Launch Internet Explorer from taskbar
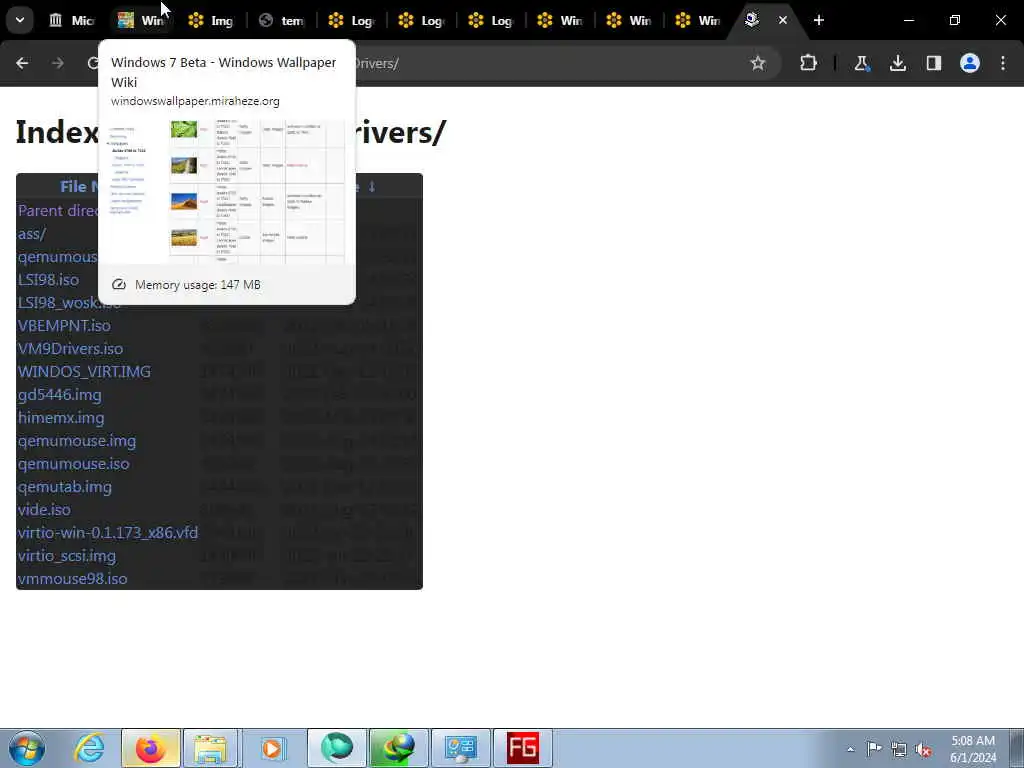The height and width of the screenshot is (768, 1024). pos(88,748)
